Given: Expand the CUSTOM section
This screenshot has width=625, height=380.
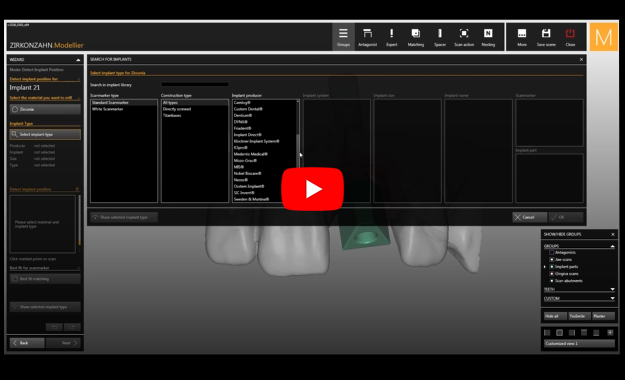Looking at the screenshot, I should coord(612,298).
